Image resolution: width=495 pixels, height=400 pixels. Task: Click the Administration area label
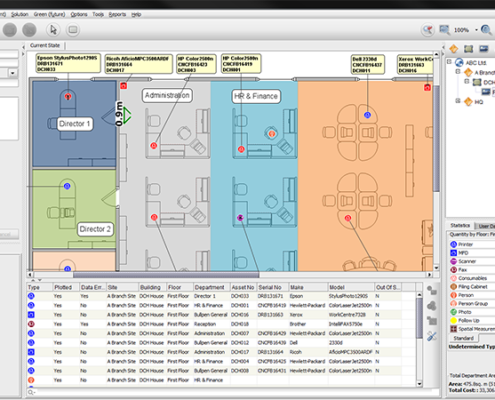click(167, 95)
